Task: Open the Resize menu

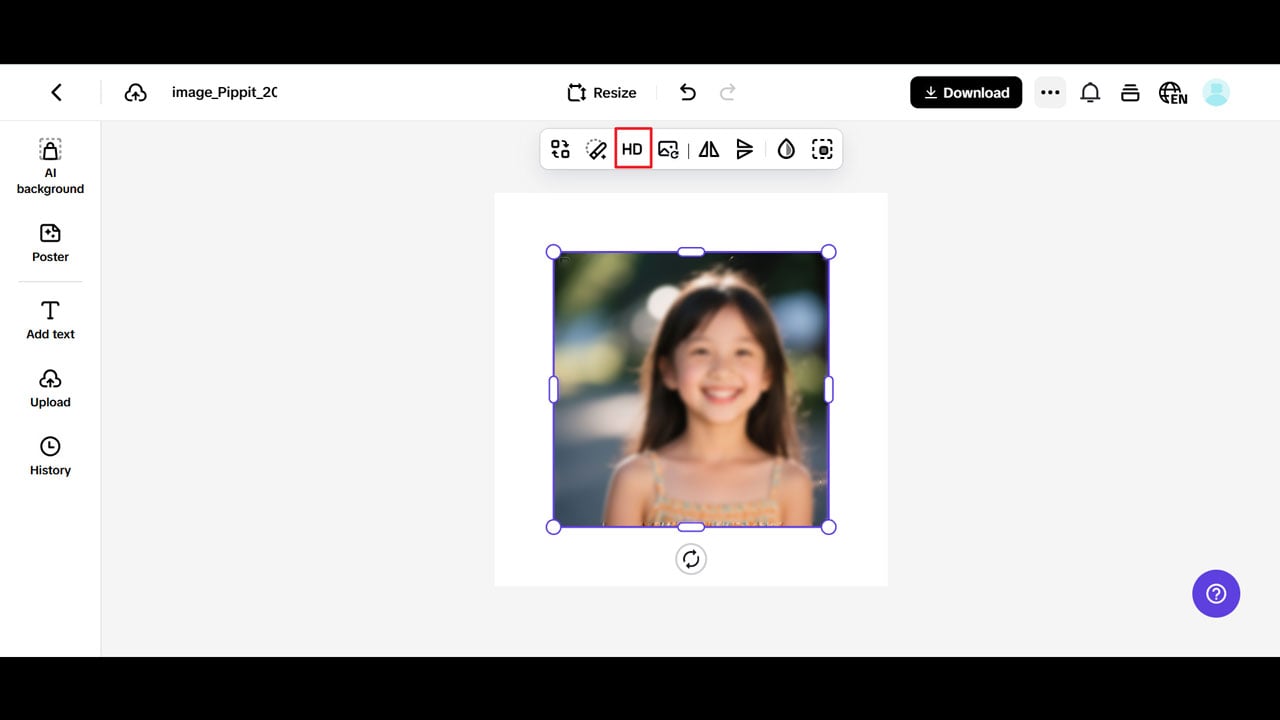Action: 601,92
